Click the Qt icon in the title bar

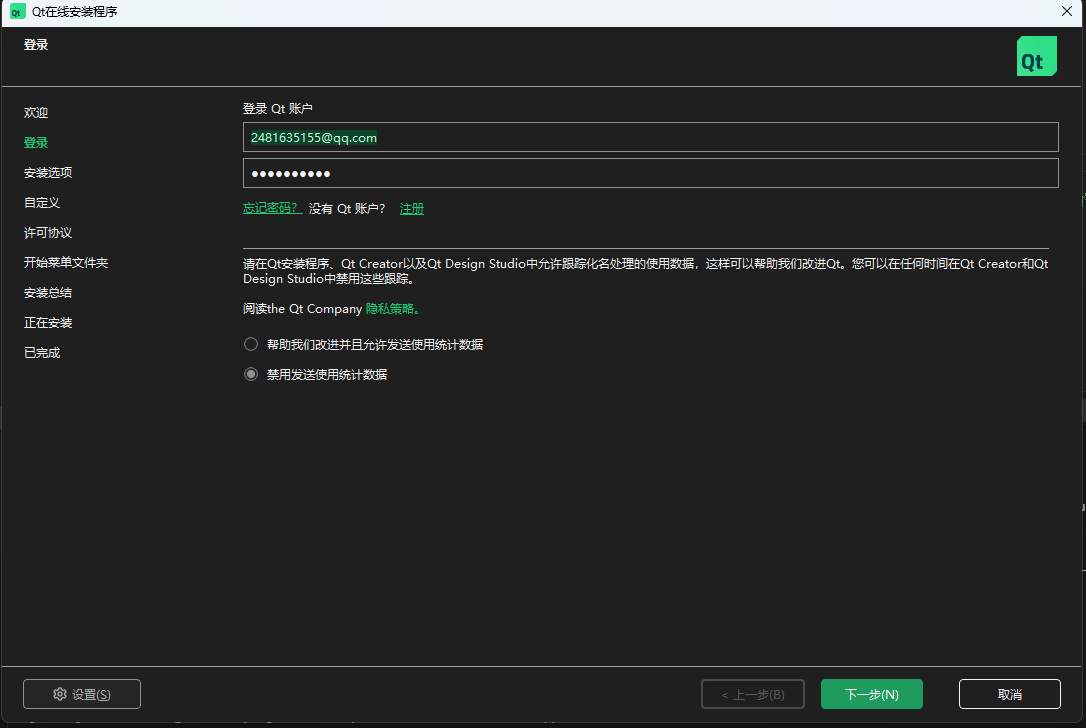tap(17, 12)
